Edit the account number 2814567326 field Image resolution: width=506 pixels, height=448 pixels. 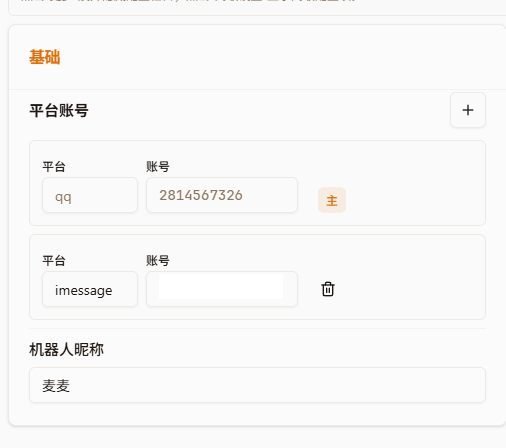(222, 195)
